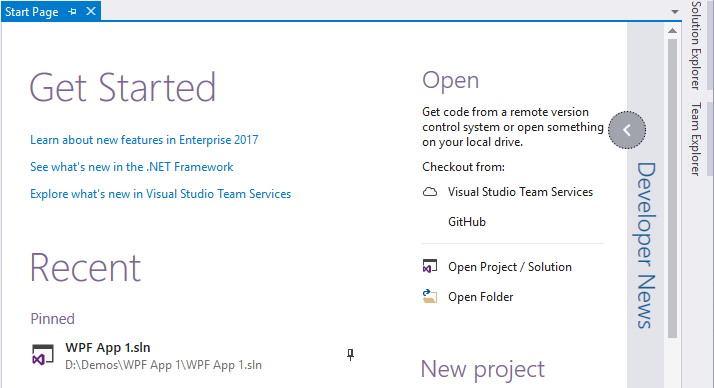This screenshot has height=388, width=714.
Task: Click the Pinned section heading
Action: tap(52, 319)
